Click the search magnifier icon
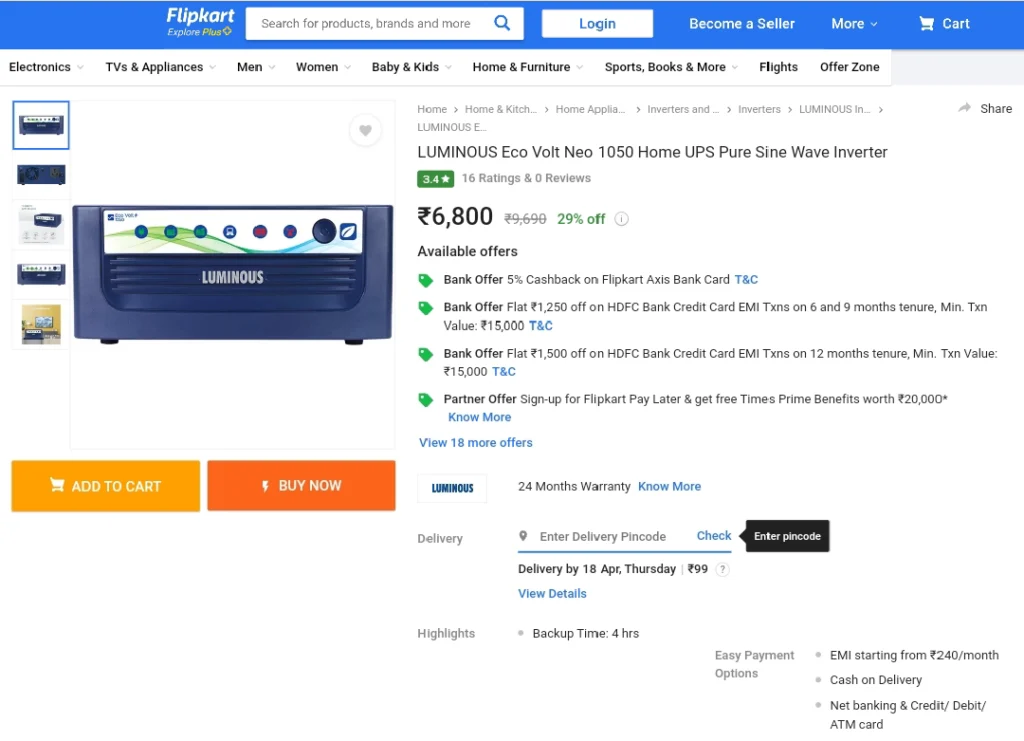Viewport: 1024px width, 741px height. coord(502,23)
